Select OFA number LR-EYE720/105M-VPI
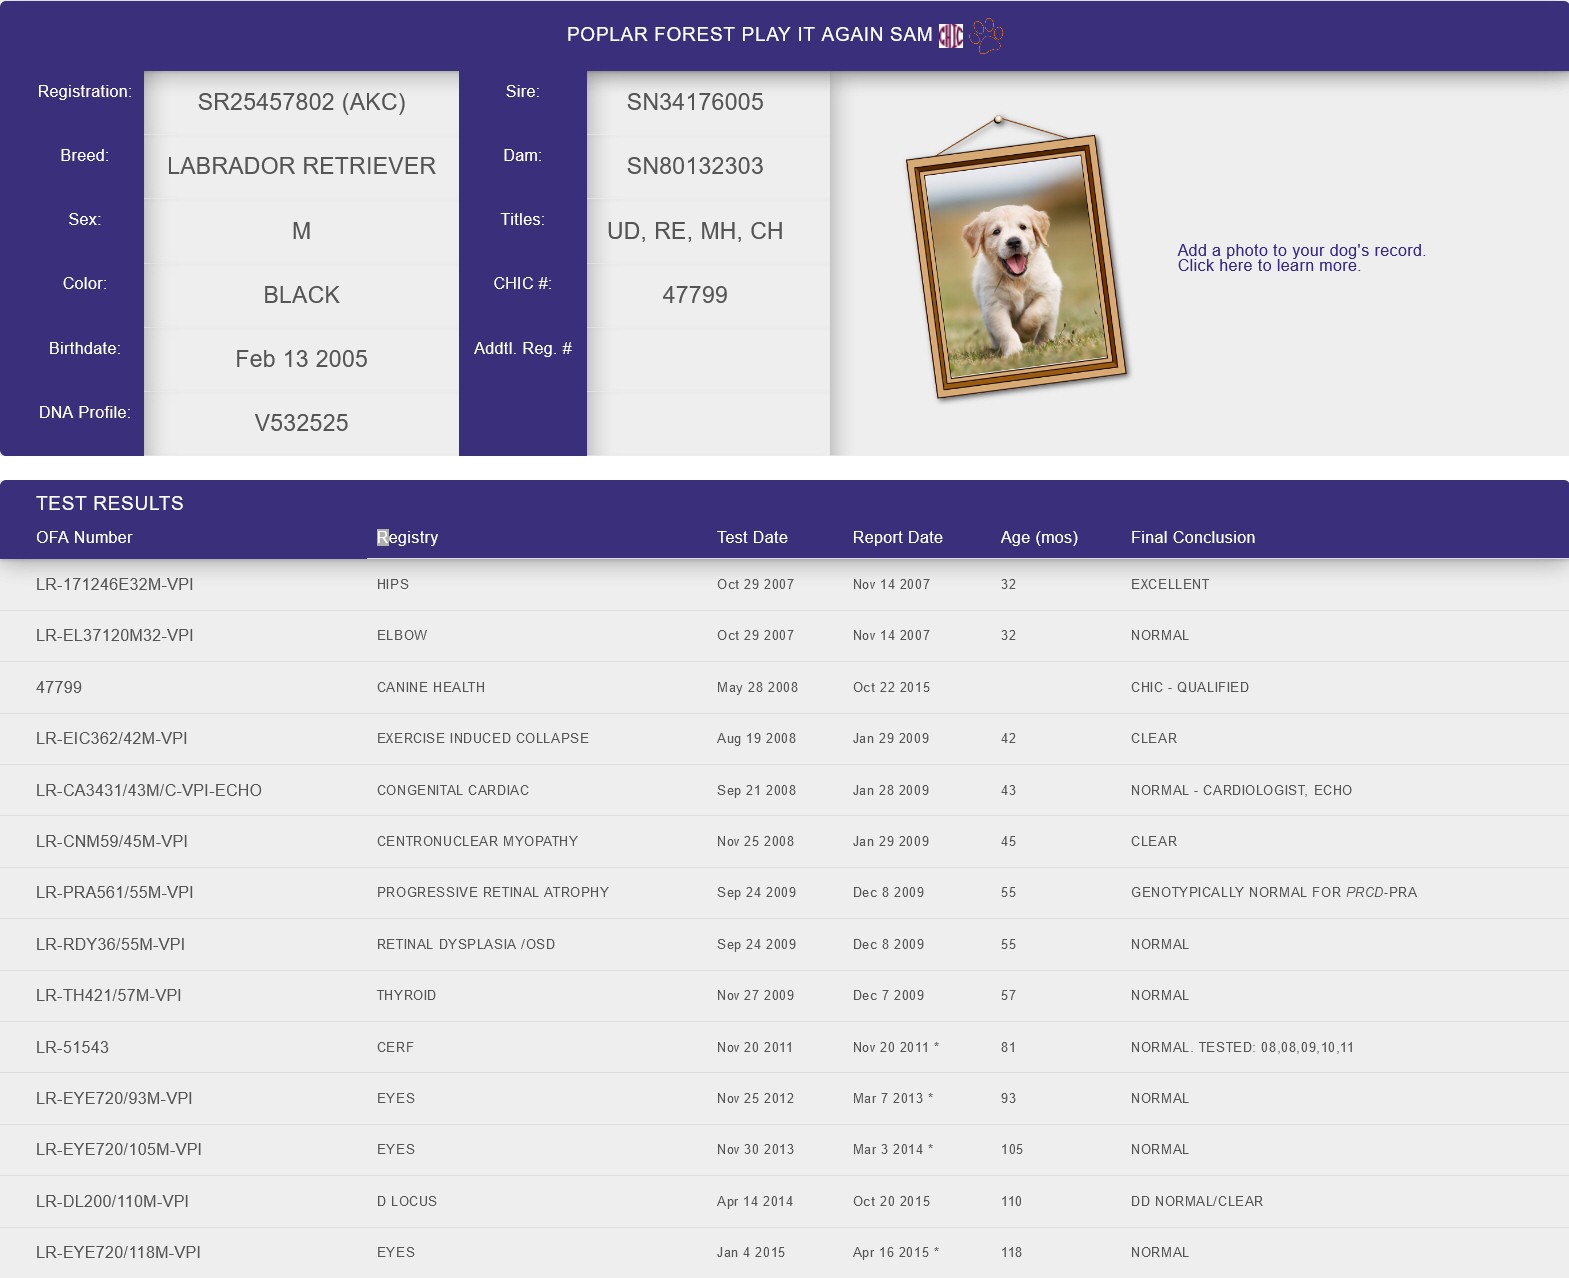Image resolution: width=1569 pixels, height=1278 pixels. click(119, 1149)
